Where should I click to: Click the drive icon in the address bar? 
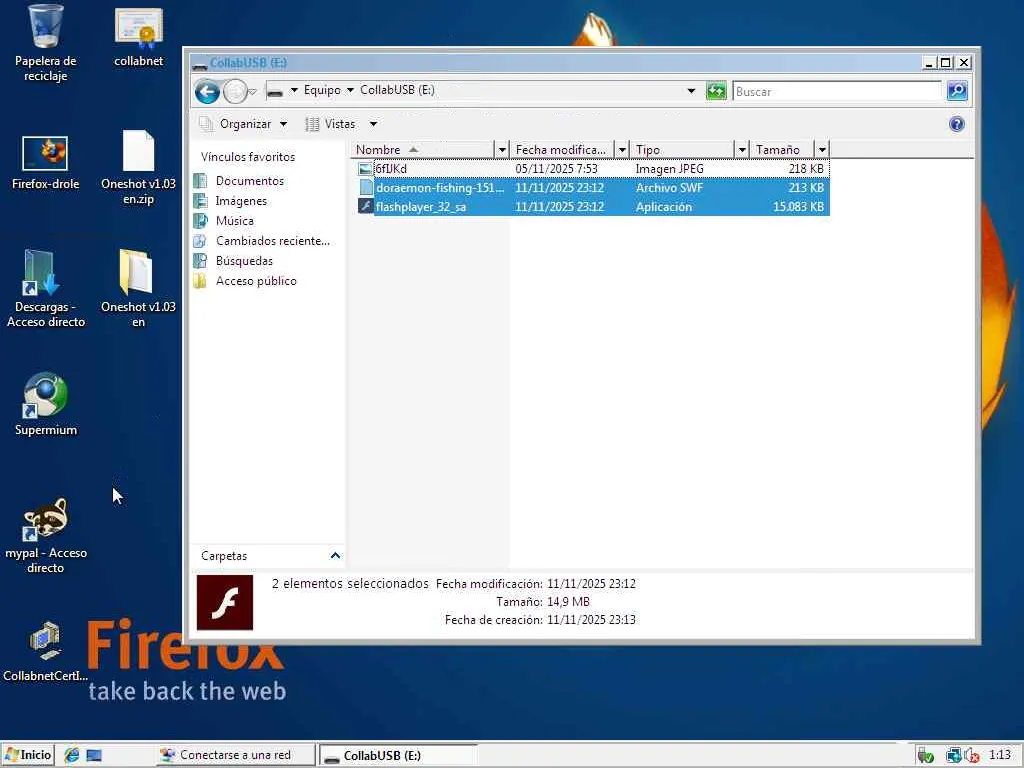pyautogui.click(x=275, y=91)
